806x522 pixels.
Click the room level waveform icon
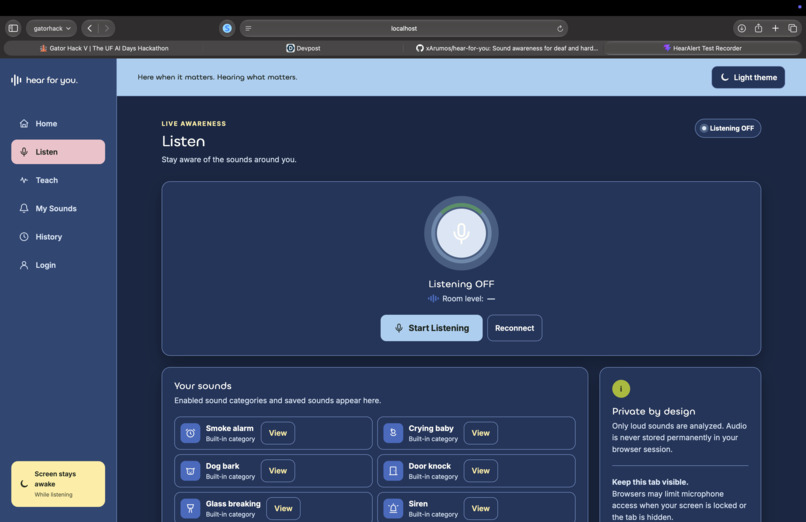(433, 299)
